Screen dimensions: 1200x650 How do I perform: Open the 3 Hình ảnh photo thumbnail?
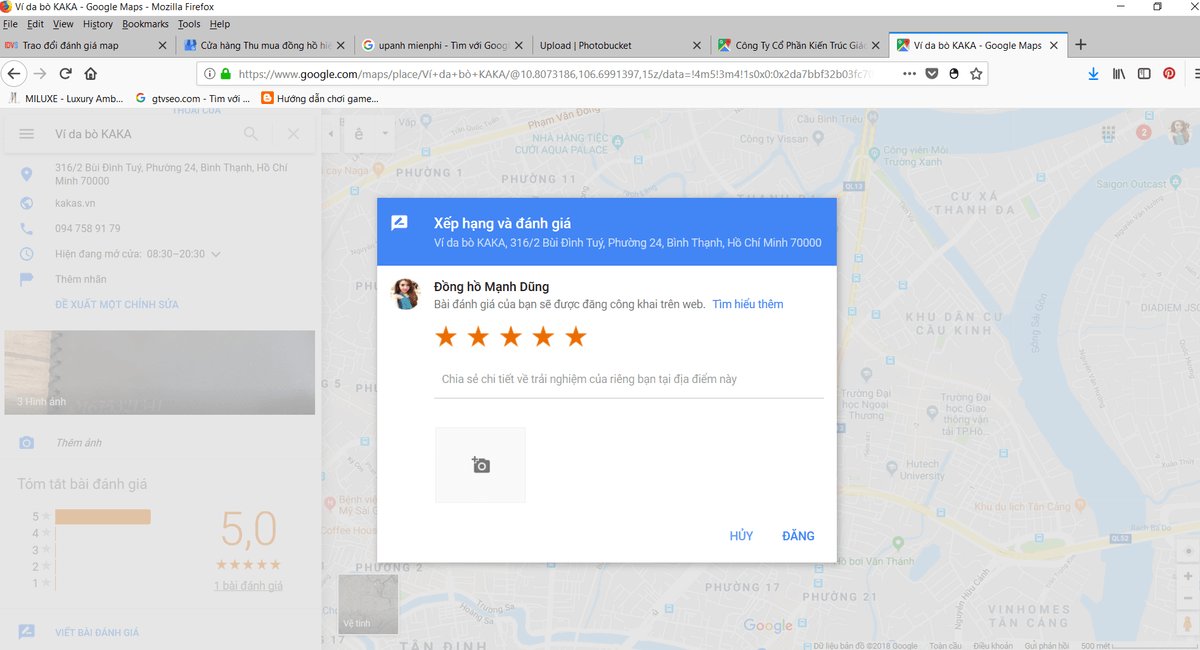coord(159,372)
